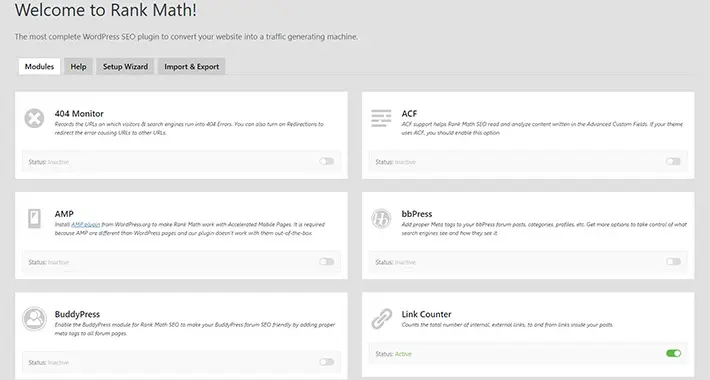Image resolution: width=710 pixels, height=380 pixels.
Task: Open the Help tab
Action: click(78, 67)
